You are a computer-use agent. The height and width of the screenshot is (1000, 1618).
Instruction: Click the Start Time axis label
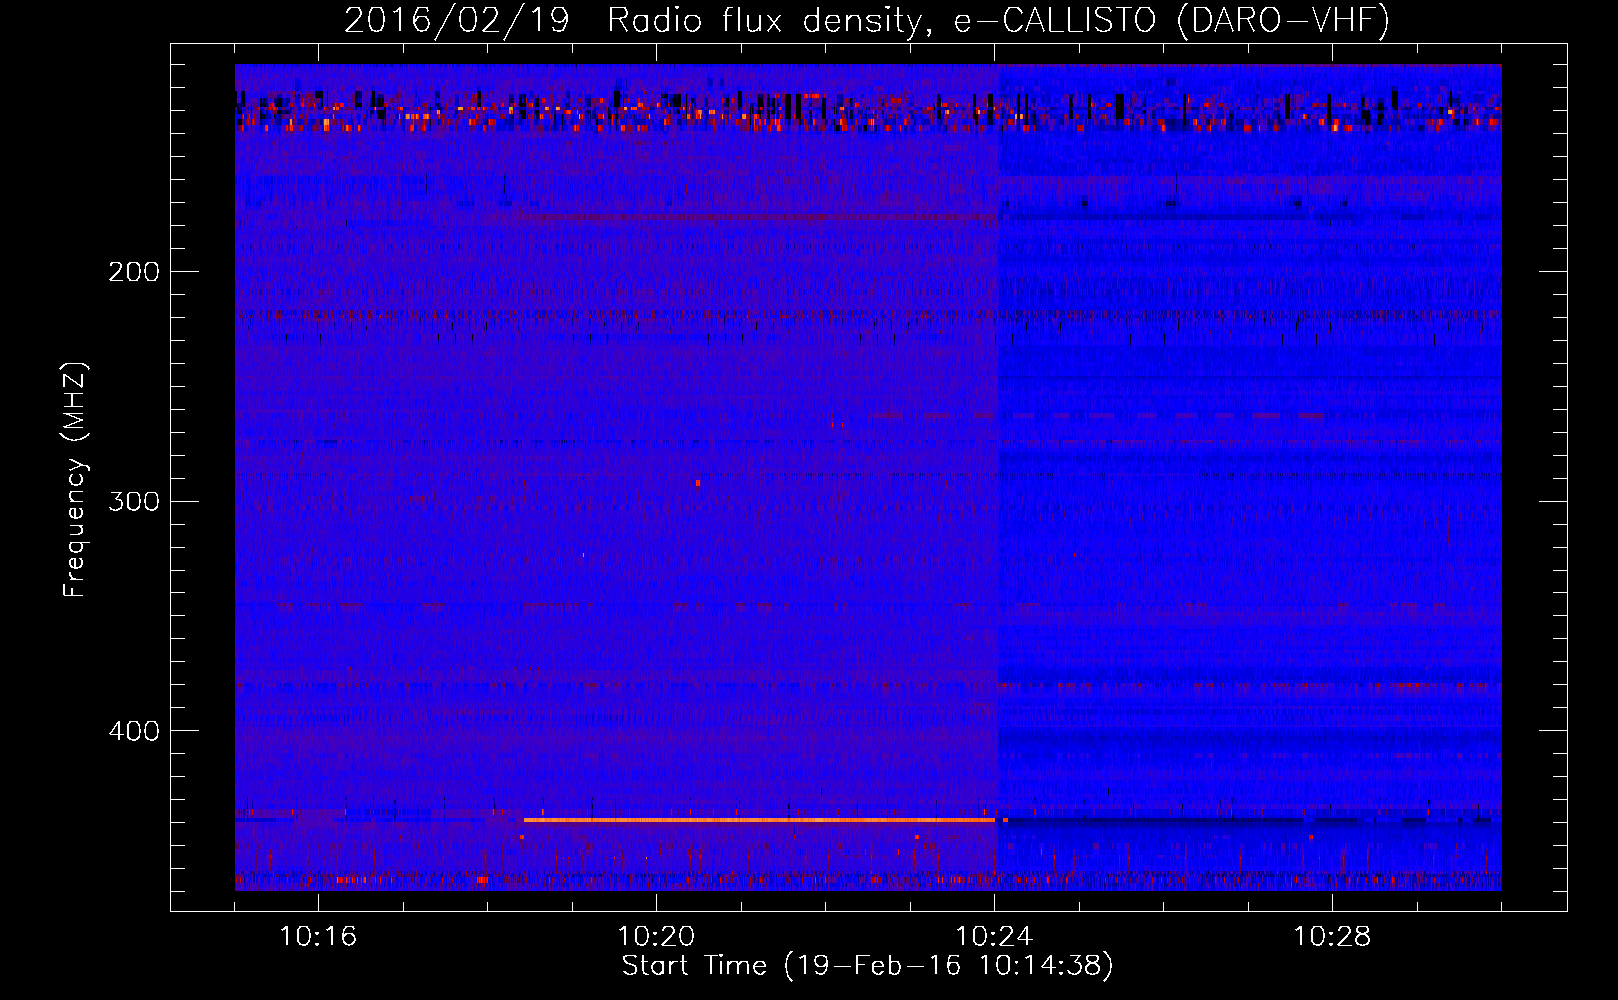tap(867, 966)
